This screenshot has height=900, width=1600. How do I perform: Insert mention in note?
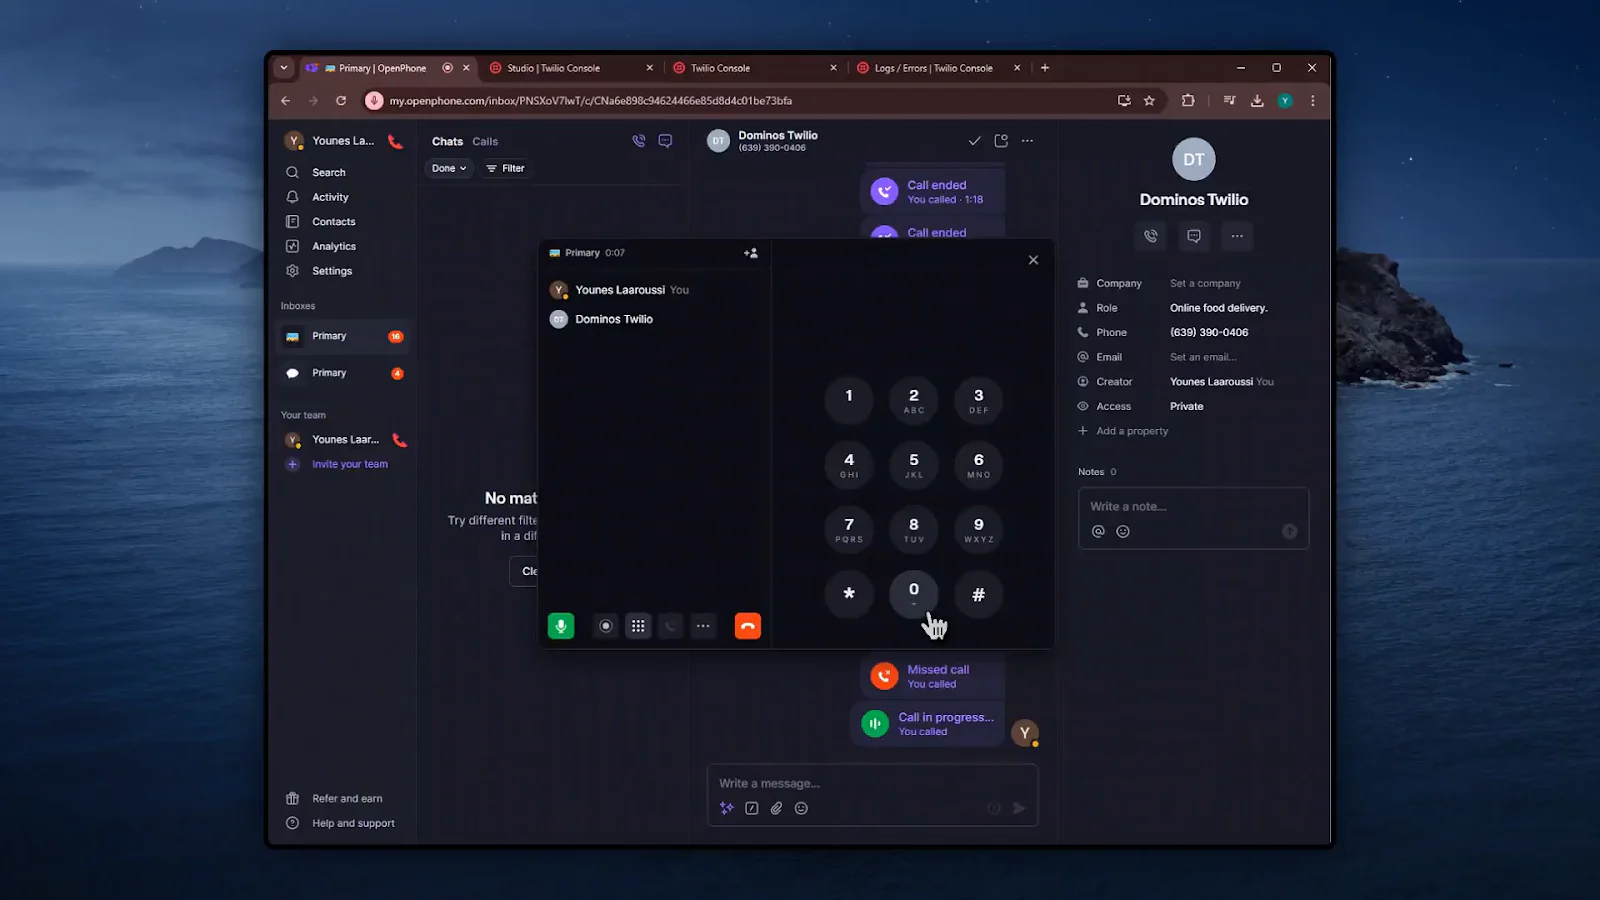coord(1098,532)
